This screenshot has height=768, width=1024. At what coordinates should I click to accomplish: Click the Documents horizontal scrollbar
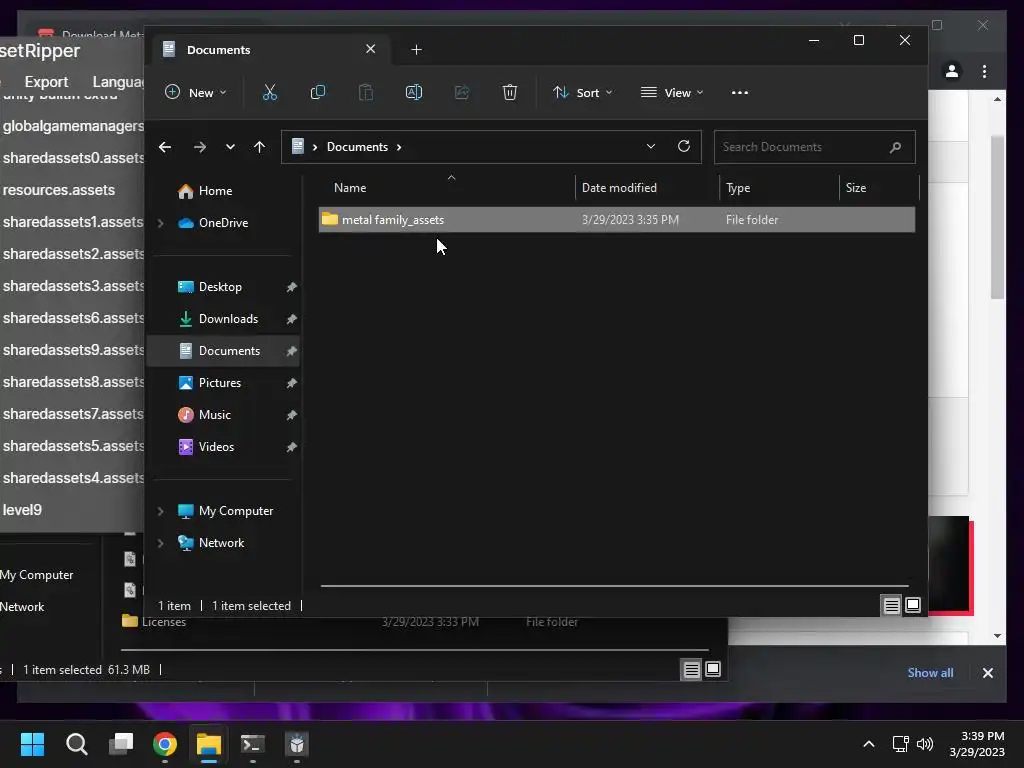point(614,586)
